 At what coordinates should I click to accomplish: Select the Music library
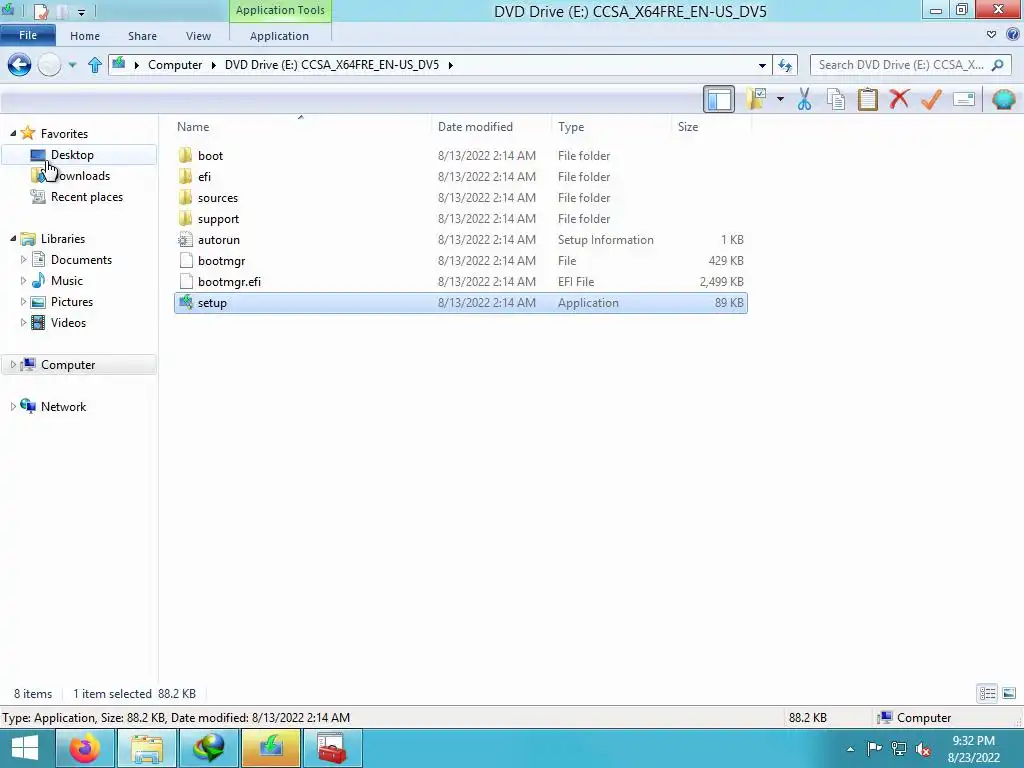click(x=67, y=281)
